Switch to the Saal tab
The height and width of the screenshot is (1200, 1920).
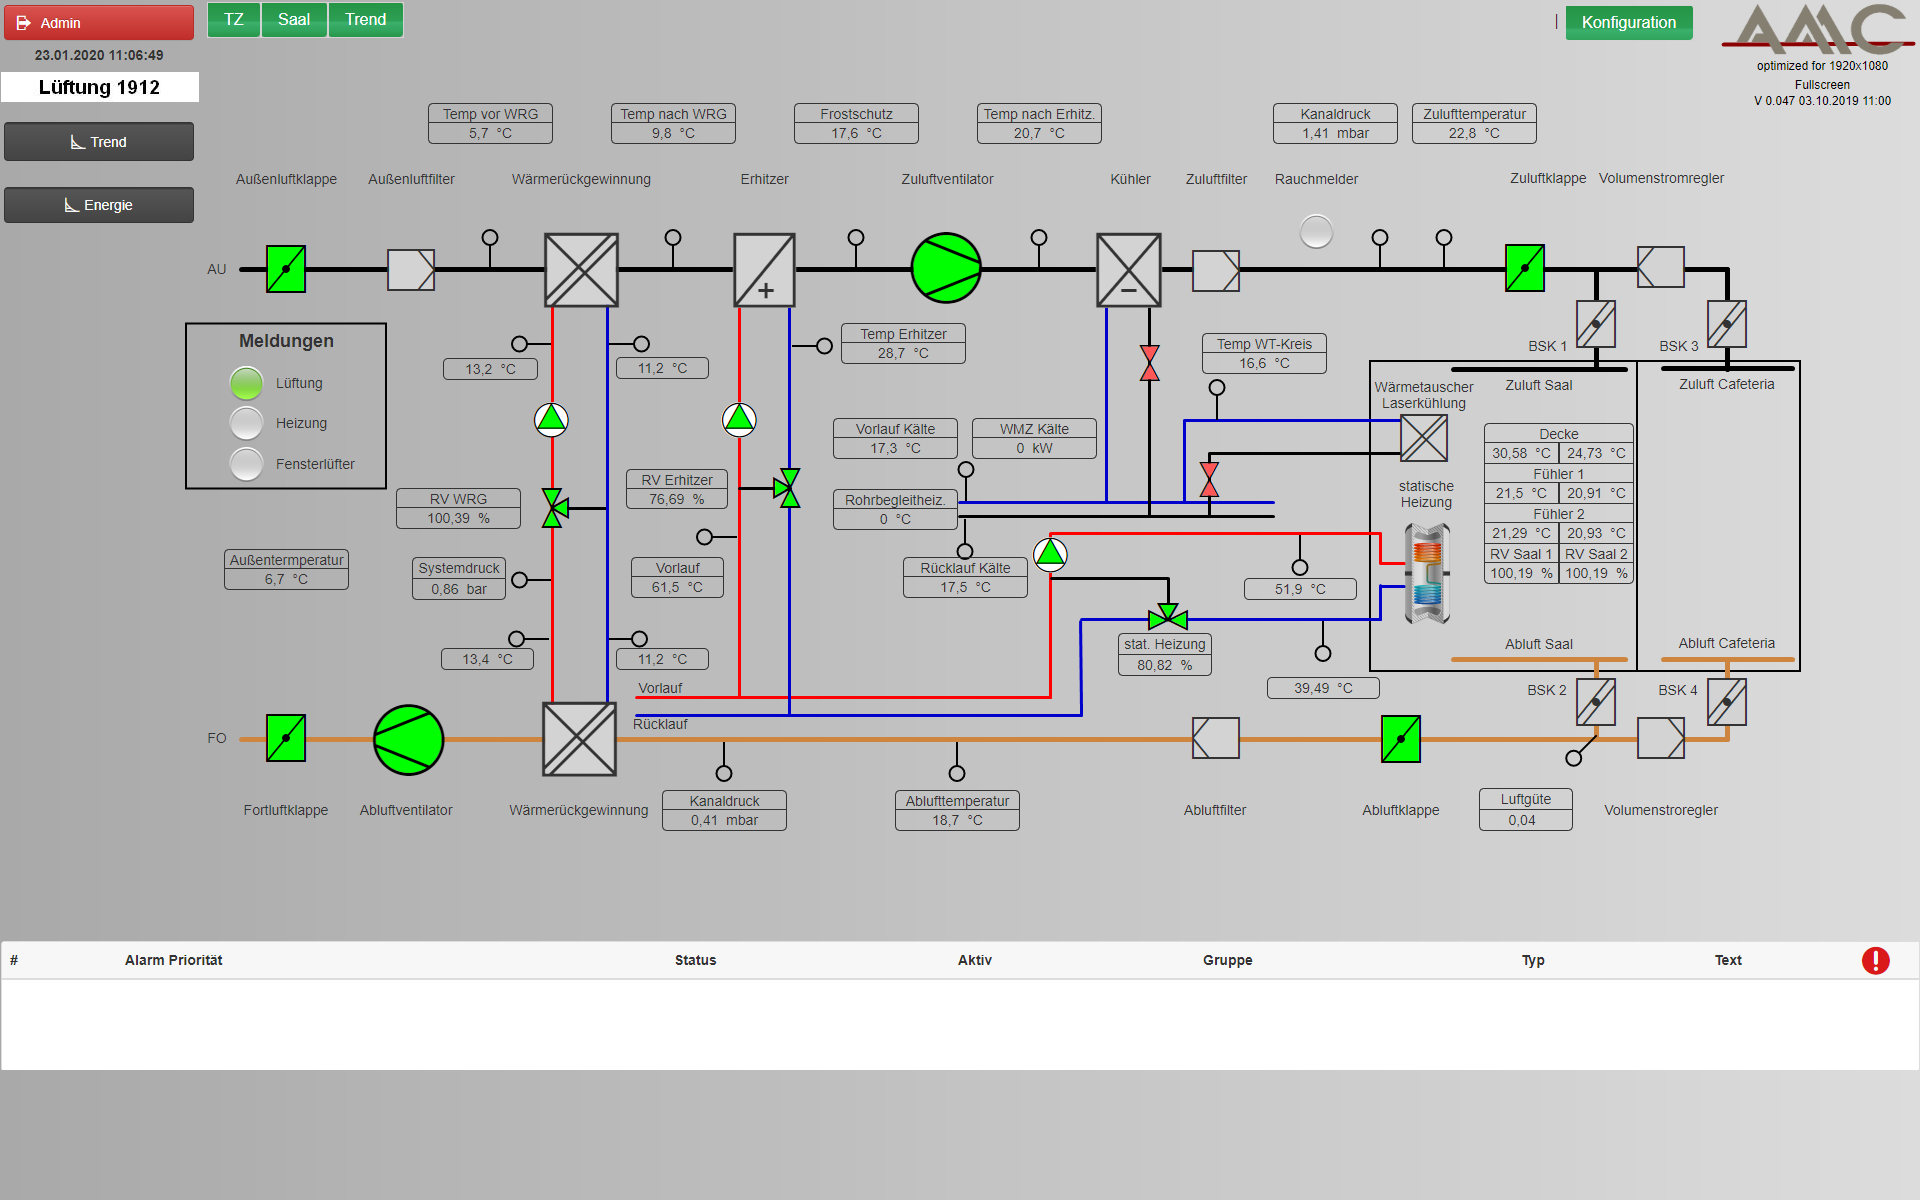pos(294,20)
